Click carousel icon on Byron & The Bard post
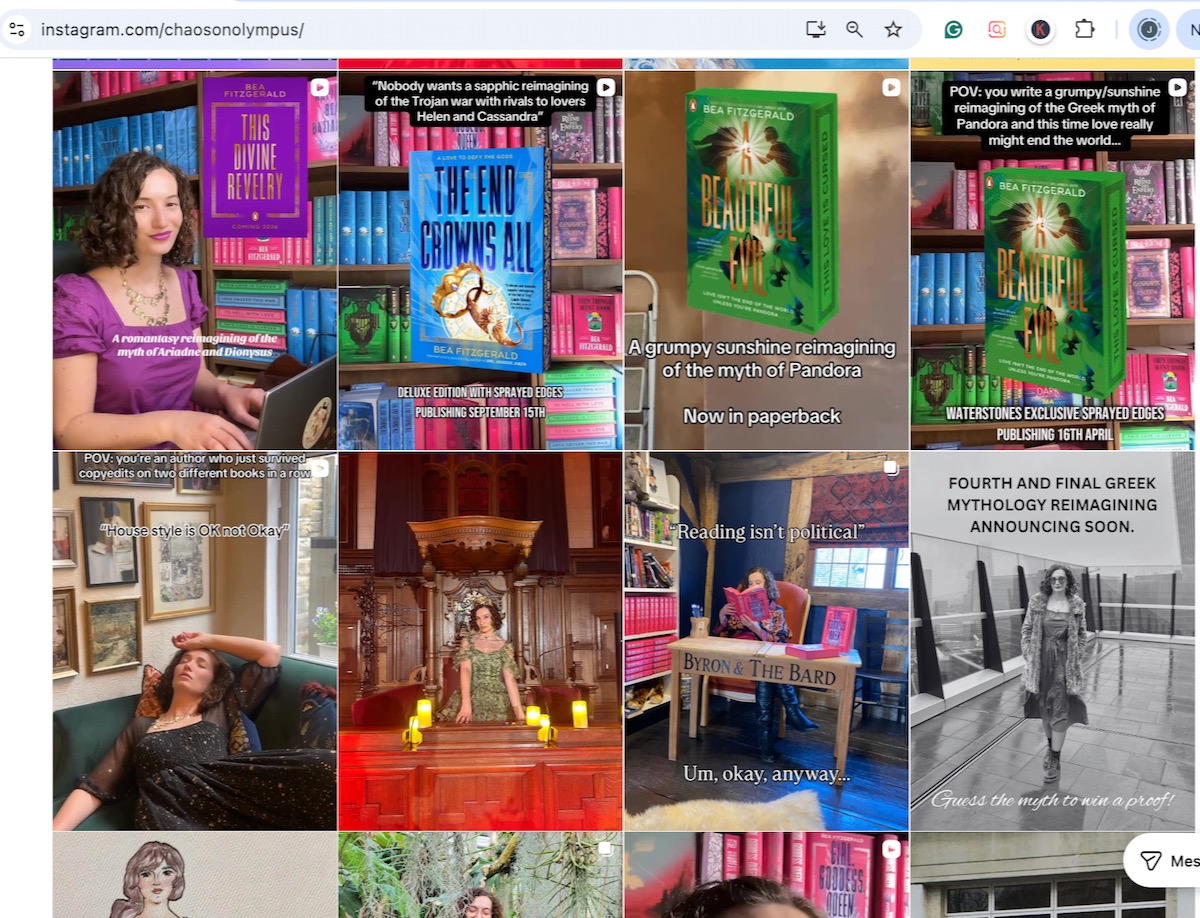 coord(891,468)
